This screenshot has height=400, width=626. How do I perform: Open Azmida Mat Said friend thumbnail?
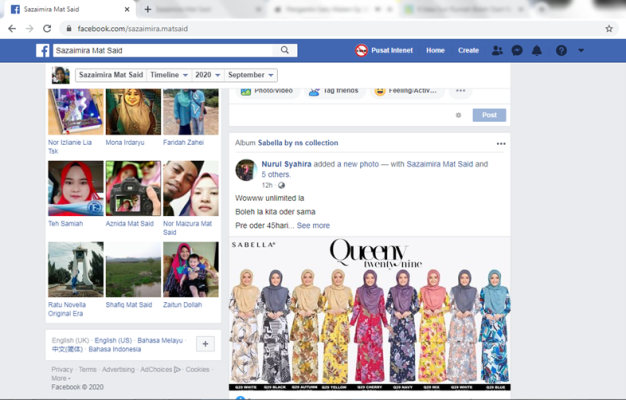(x=133, y=189)
